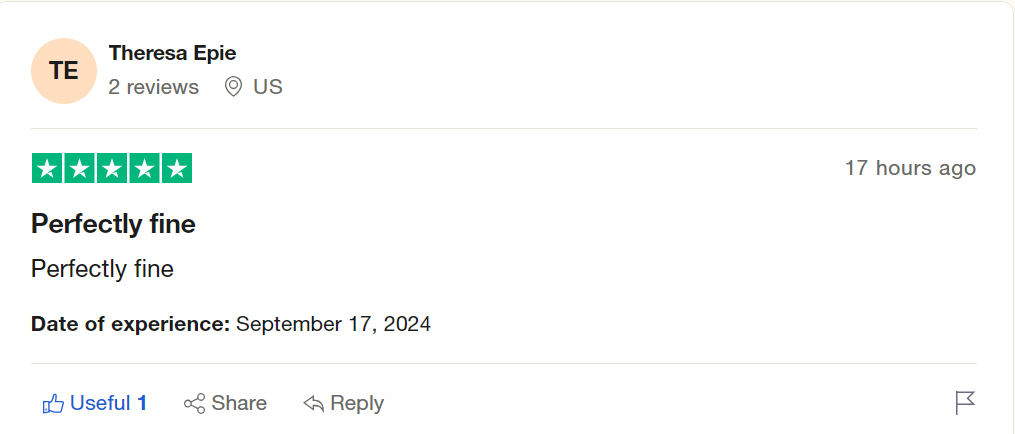Click the Share network icon
Viewport: 1015px width, 434px height.
194,404
